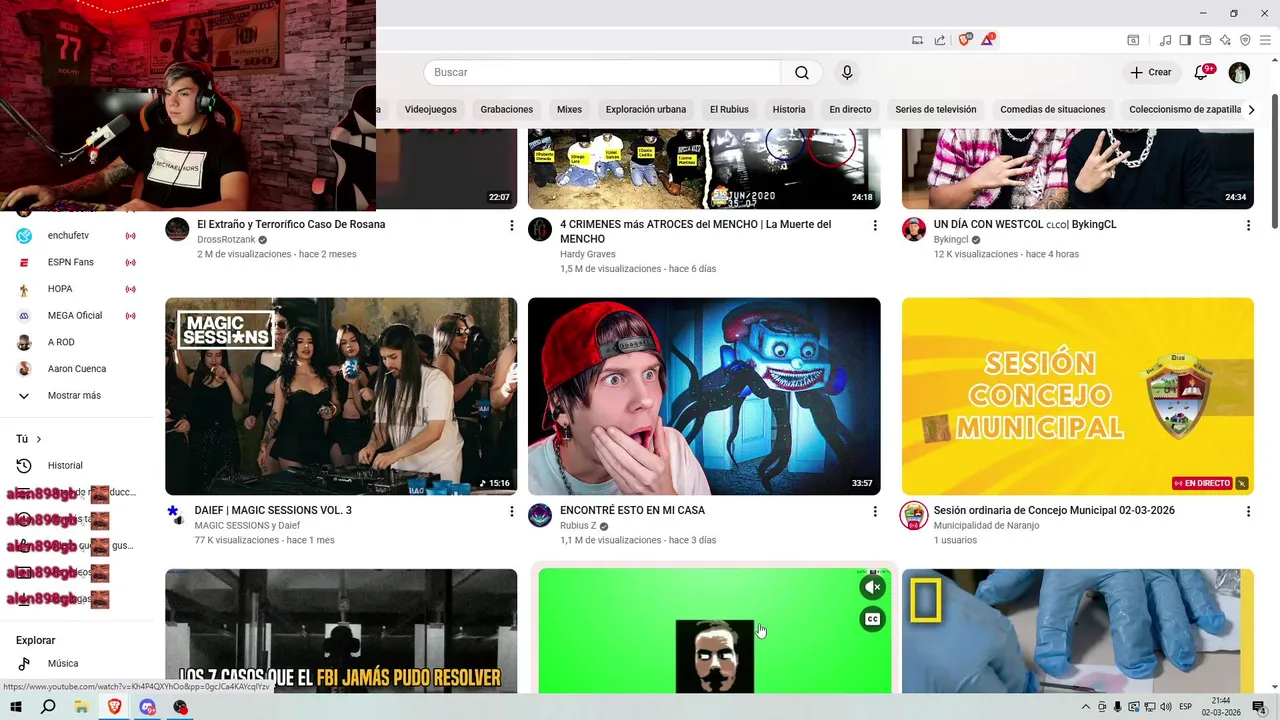Open options for DAIEF MAGIC SESSIONS video
Viewport: 1280px width, 720px height.
(x=512, y=512)
